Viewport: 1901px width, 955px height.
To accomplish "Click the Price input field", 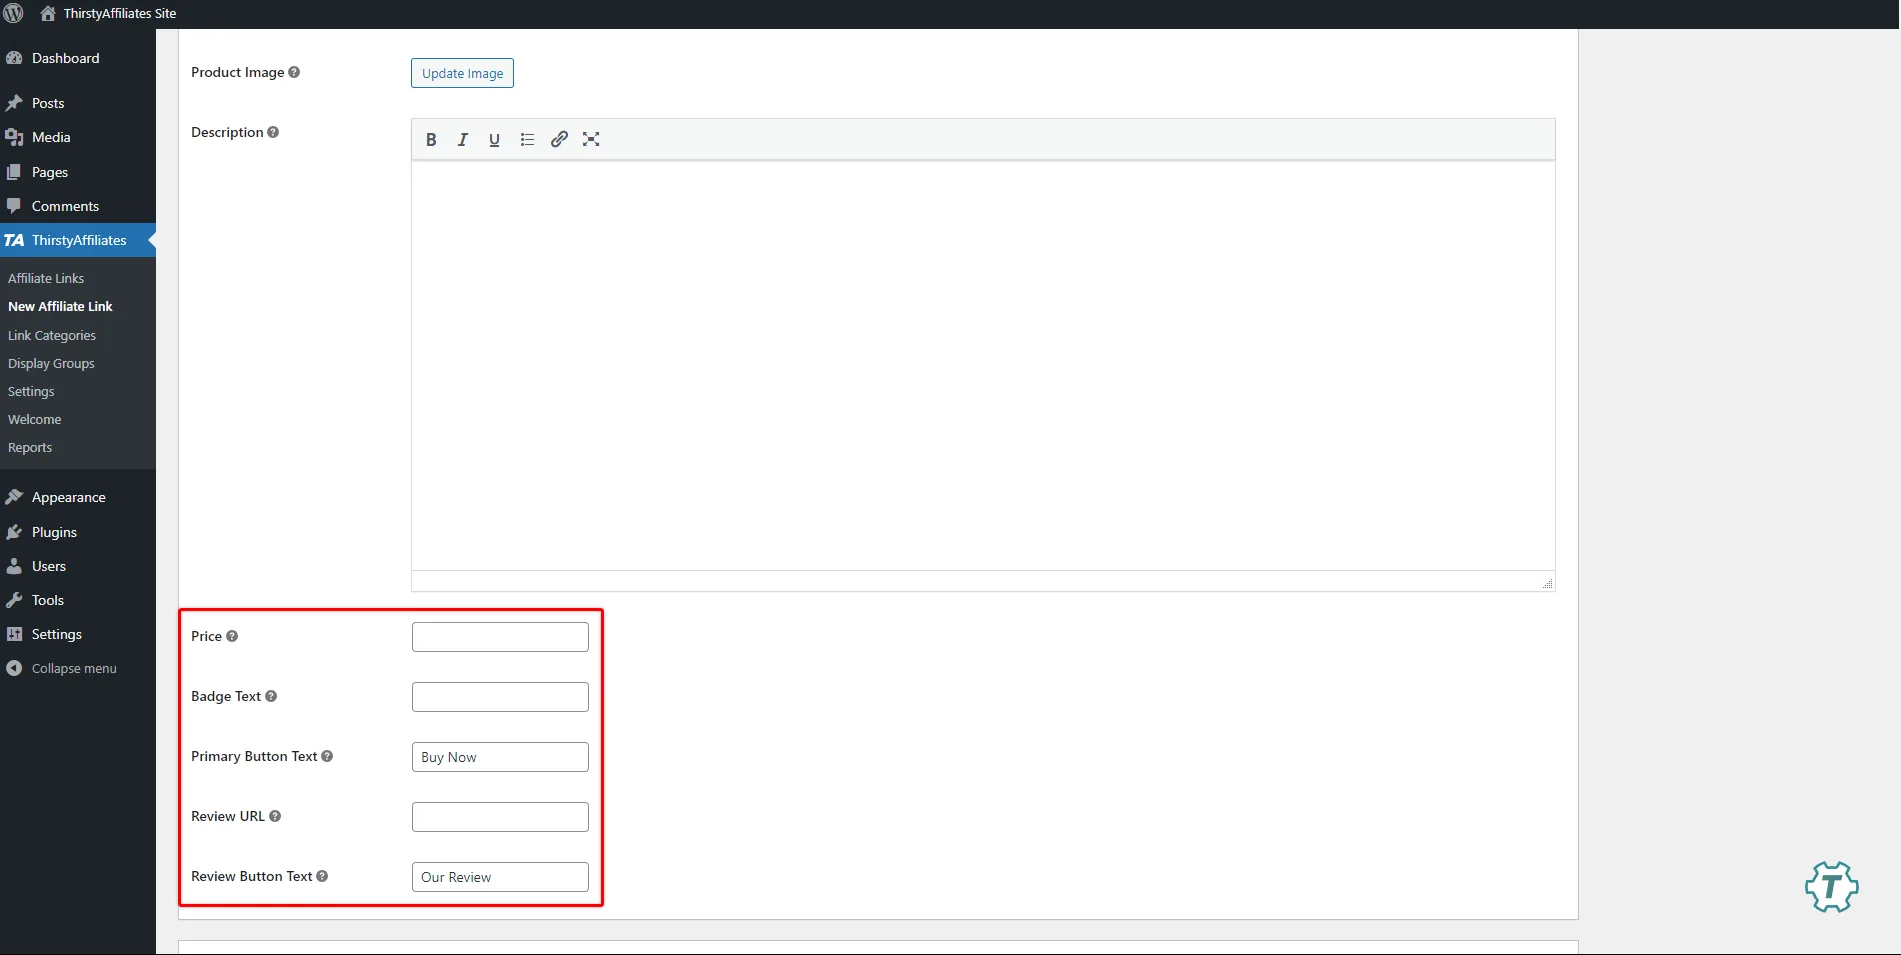I will [500, 637].
